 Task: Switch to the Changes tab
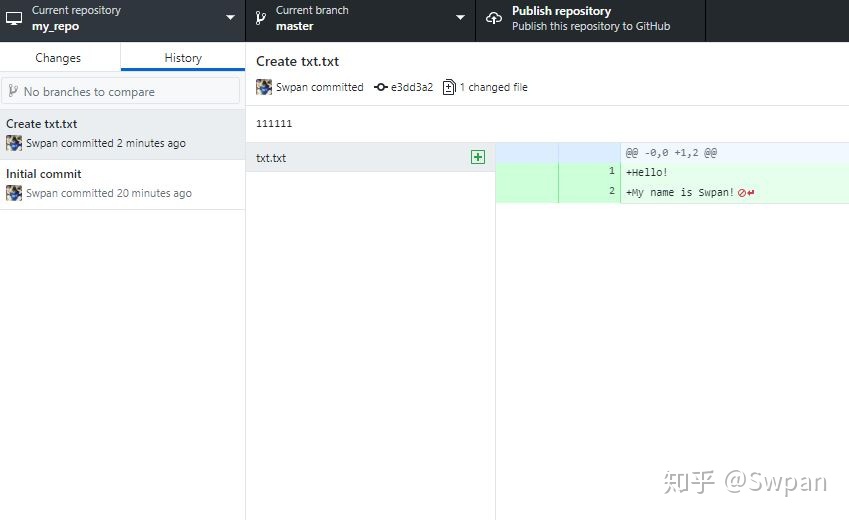(58, 57)
